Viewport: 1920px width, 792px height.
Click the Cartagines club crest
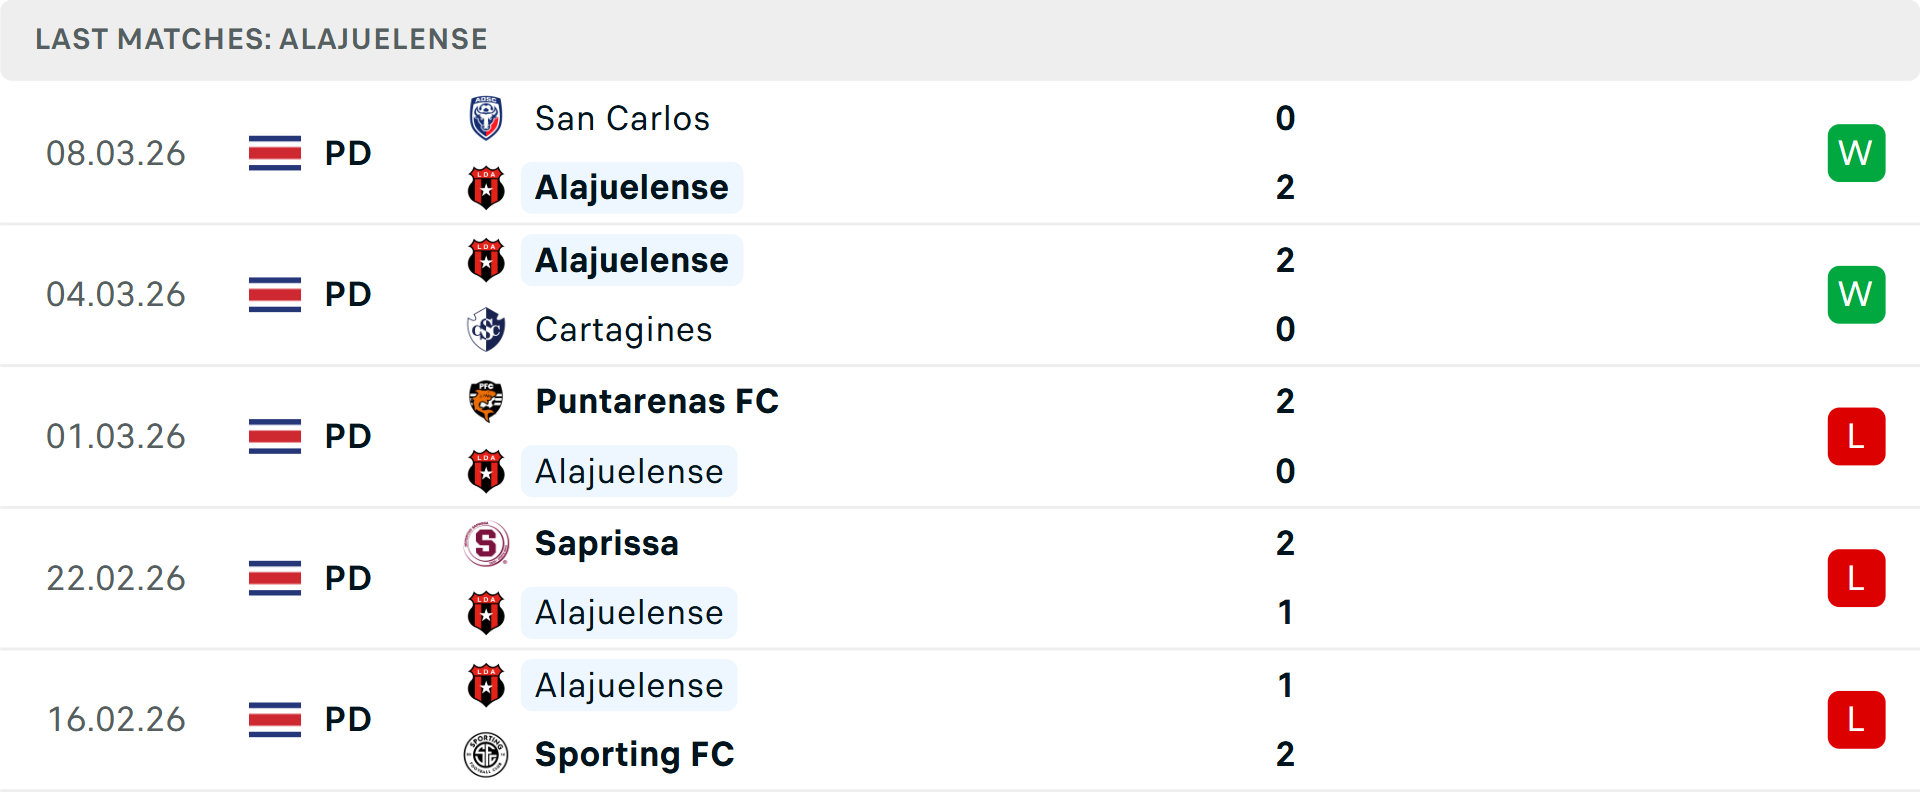(x=486, y=329)
